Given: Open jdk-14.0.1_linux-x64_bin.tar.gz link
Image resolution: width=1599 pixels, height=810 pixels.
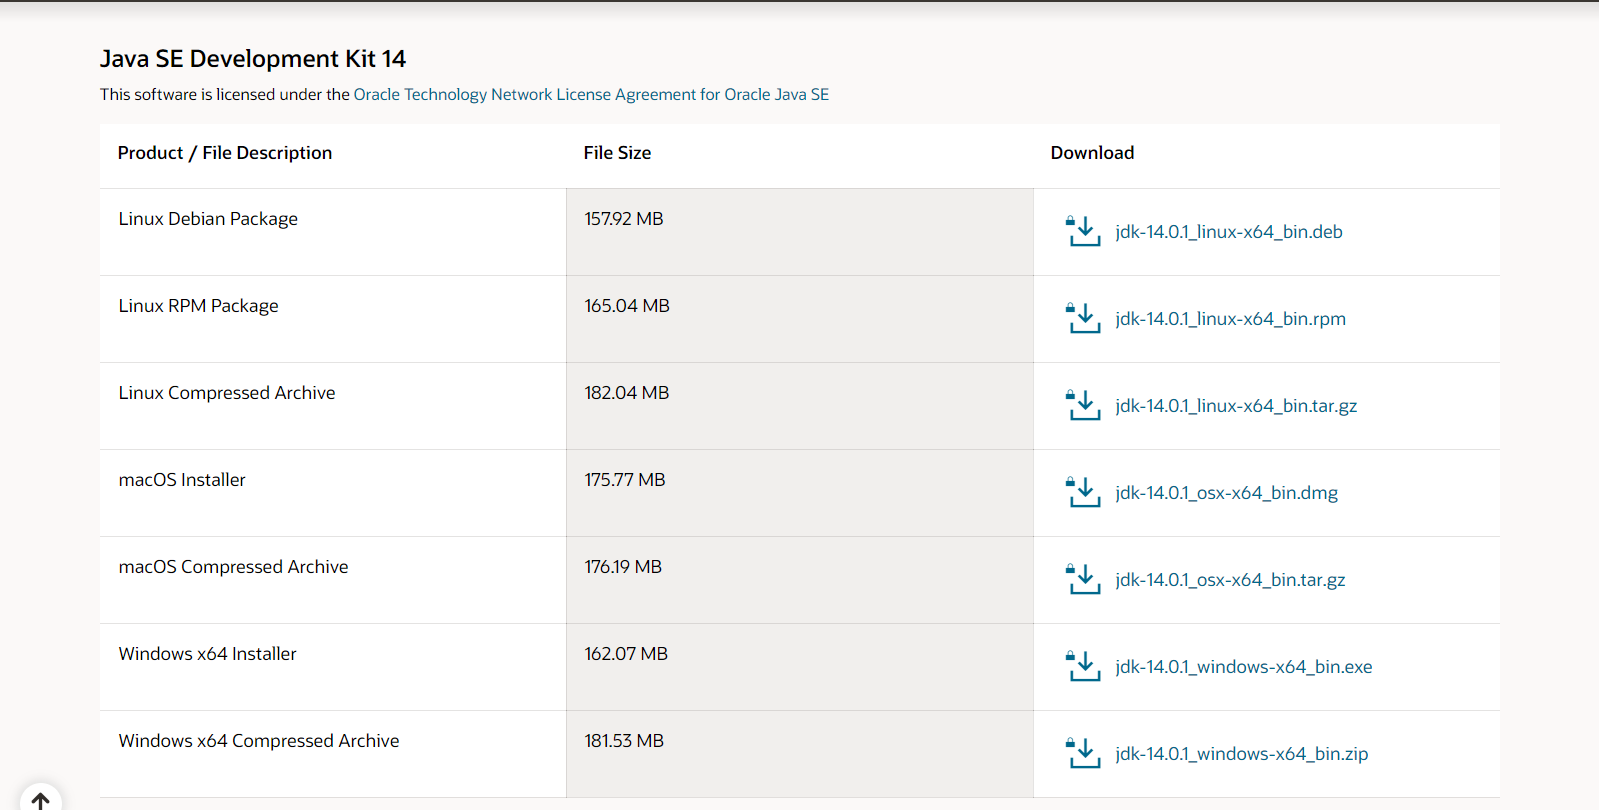Looking at the screenshot, I should (x=1236, y=406).
